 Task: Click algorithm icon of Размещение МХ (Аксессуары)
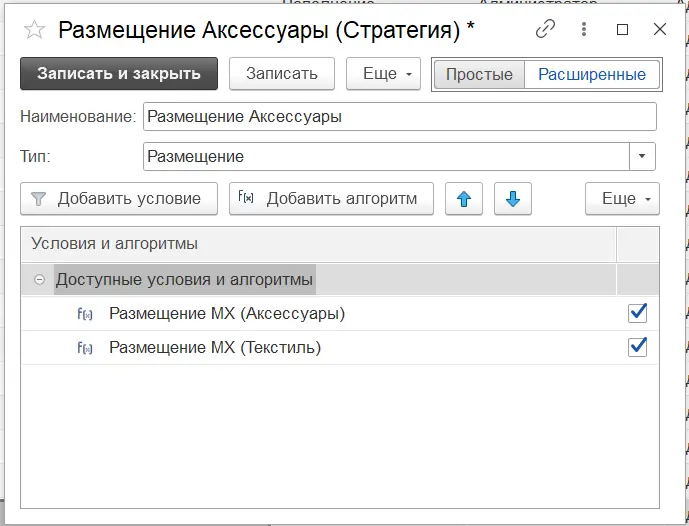(85, 314)
